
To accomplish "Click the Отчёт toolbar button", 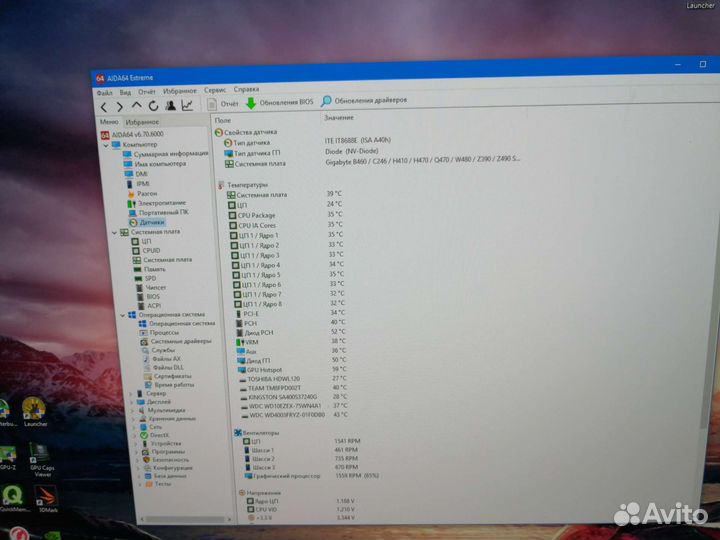I will [x=223, y=104].
